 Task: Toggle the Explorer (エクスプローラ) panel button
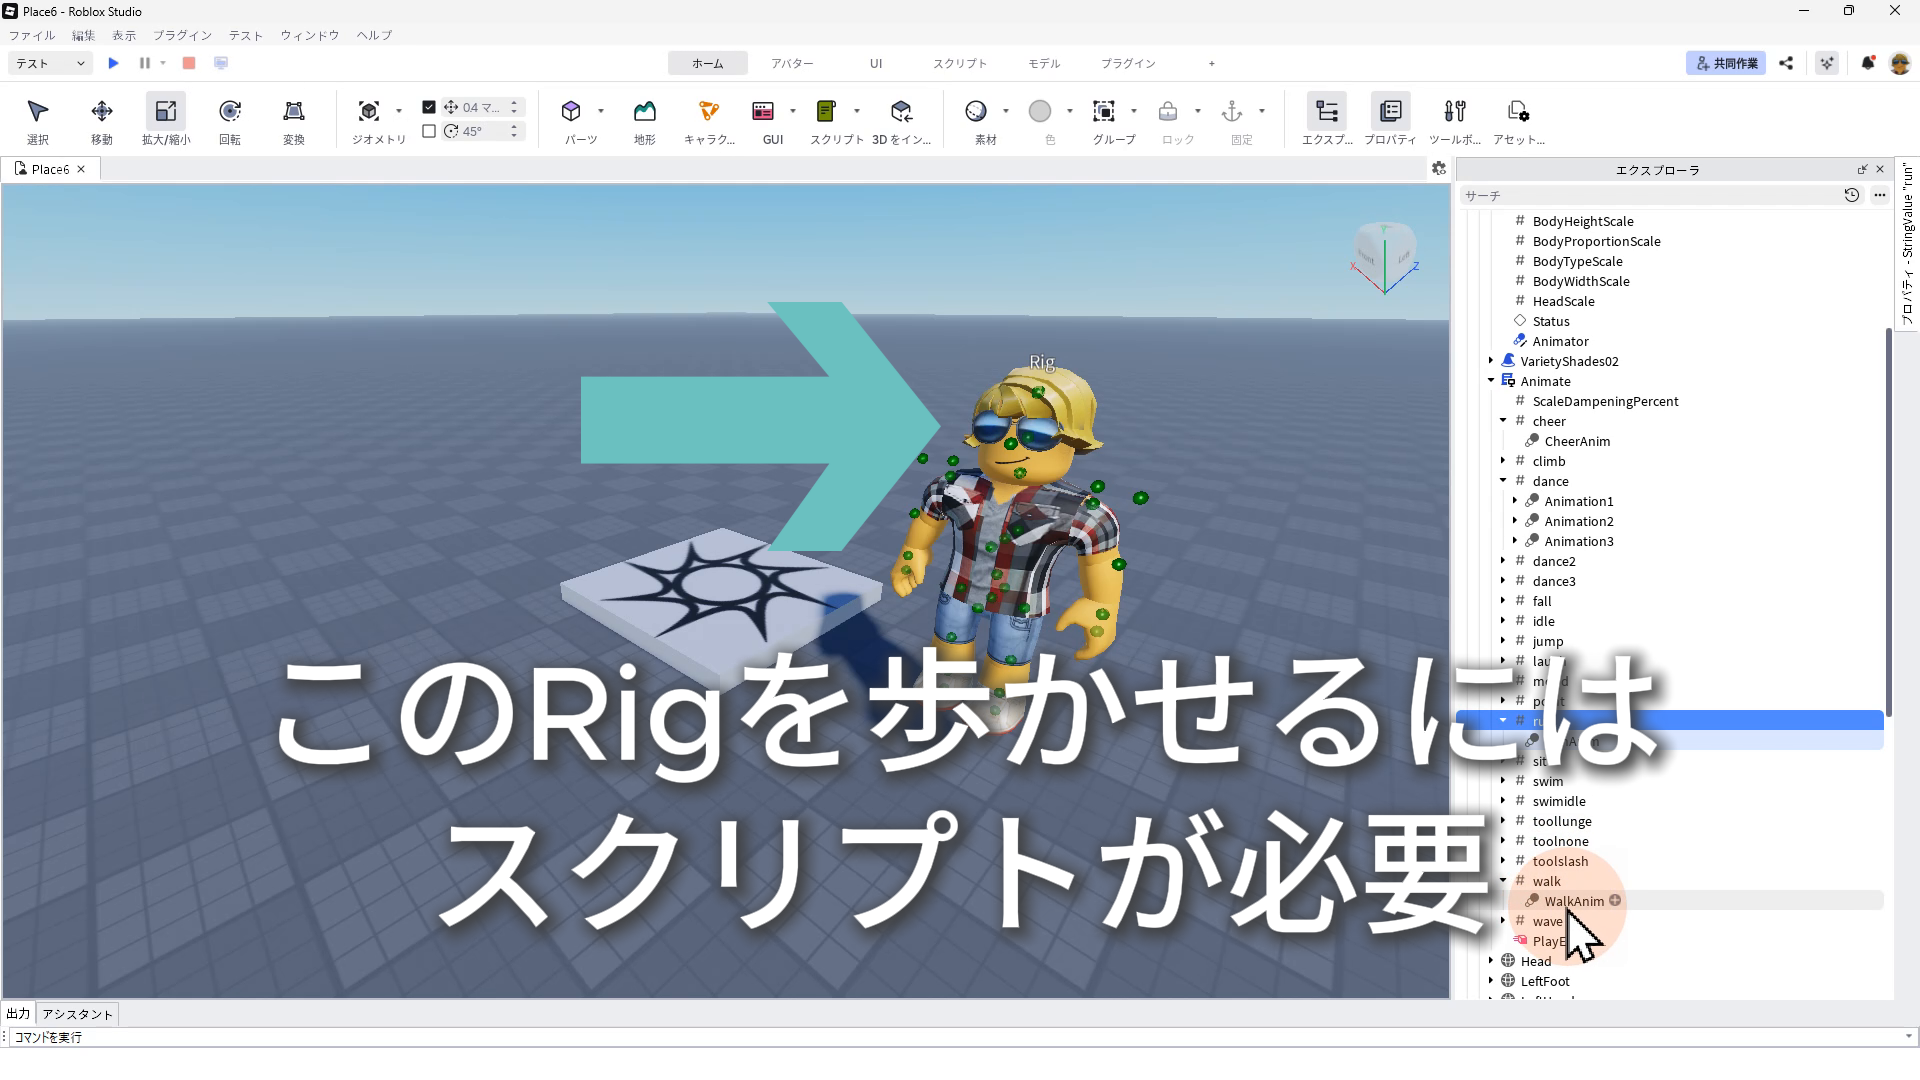(1327, 112)
